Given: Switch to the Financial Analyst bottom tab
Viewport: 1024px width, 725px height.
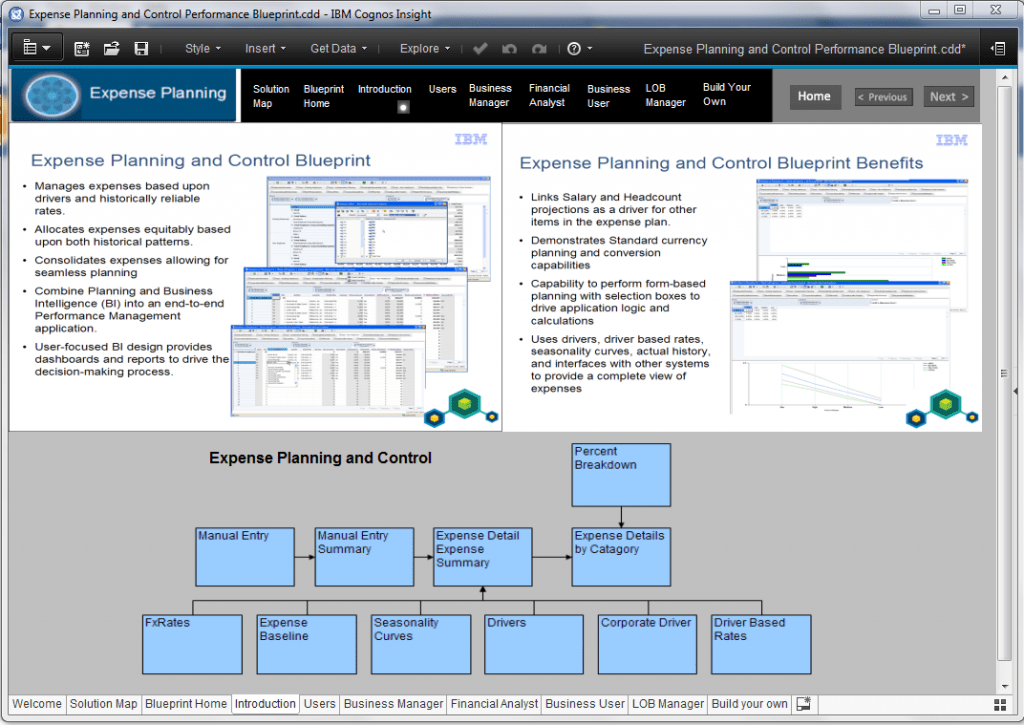Looking at the screenshot, I should (x=494, y=704).
